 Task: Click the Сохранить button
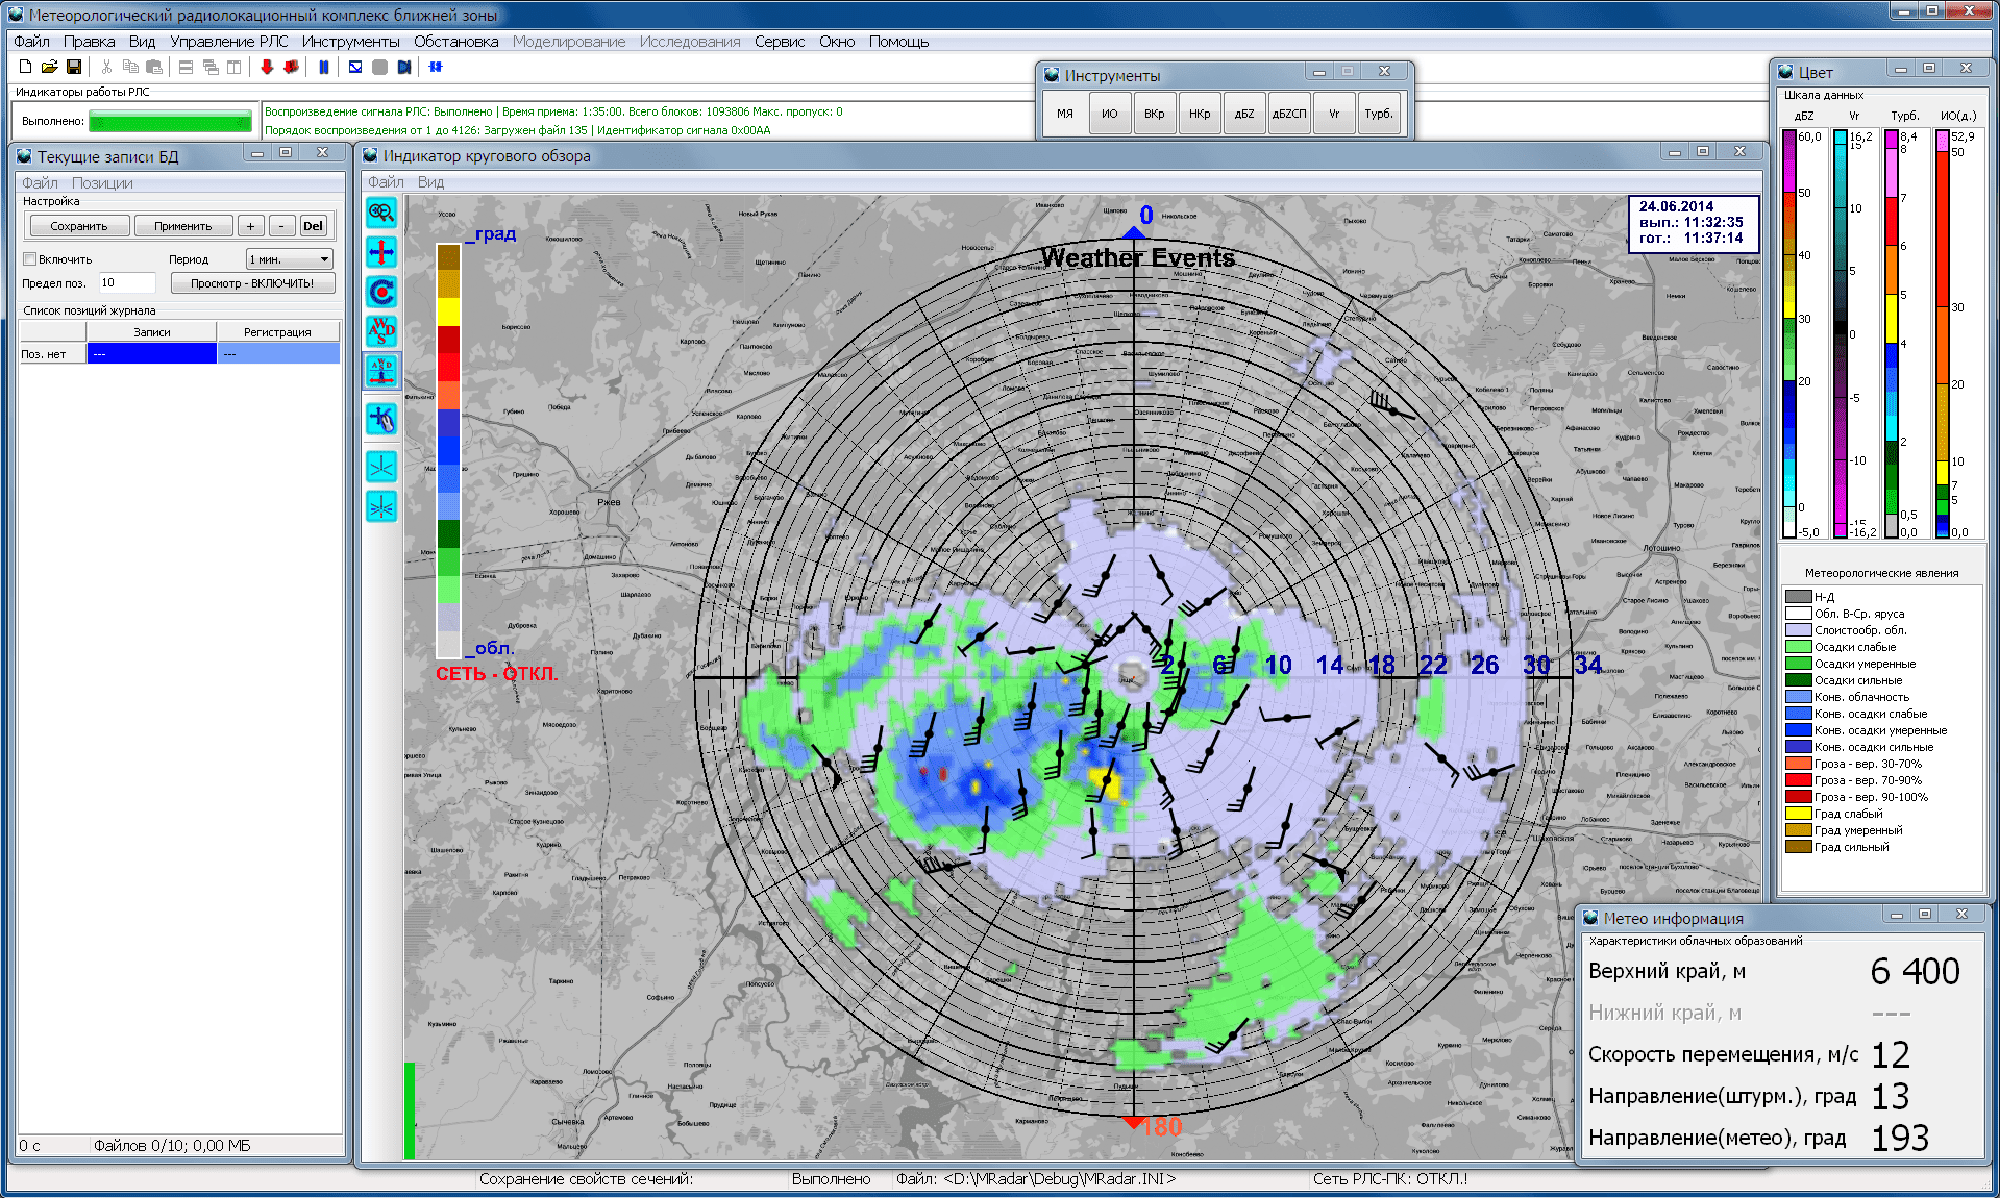79,226
